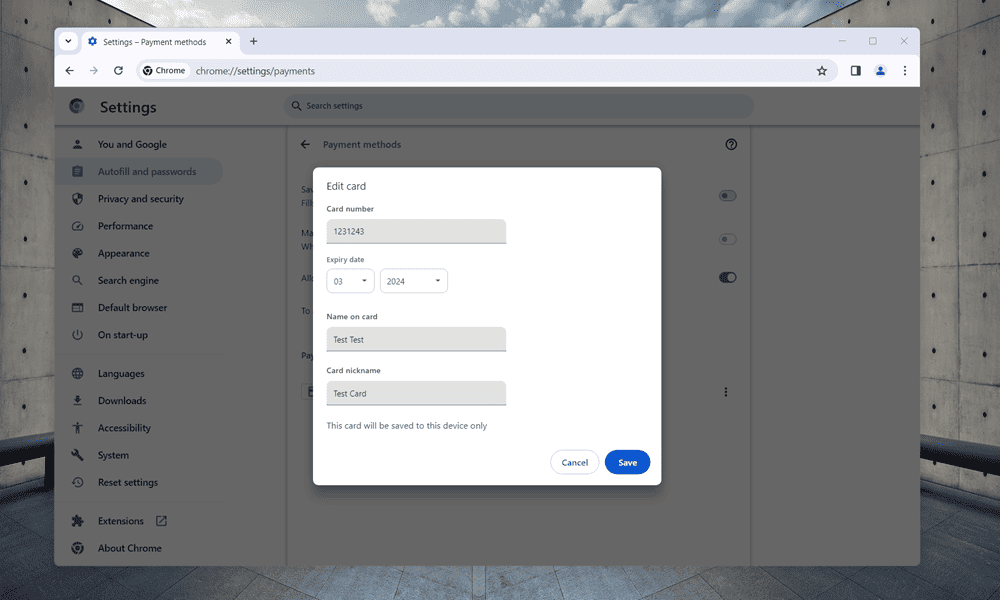Viewport: 1000px width, 600px height.
Task: Open the Chrome profile avatar menu
Action: (880, 71)
